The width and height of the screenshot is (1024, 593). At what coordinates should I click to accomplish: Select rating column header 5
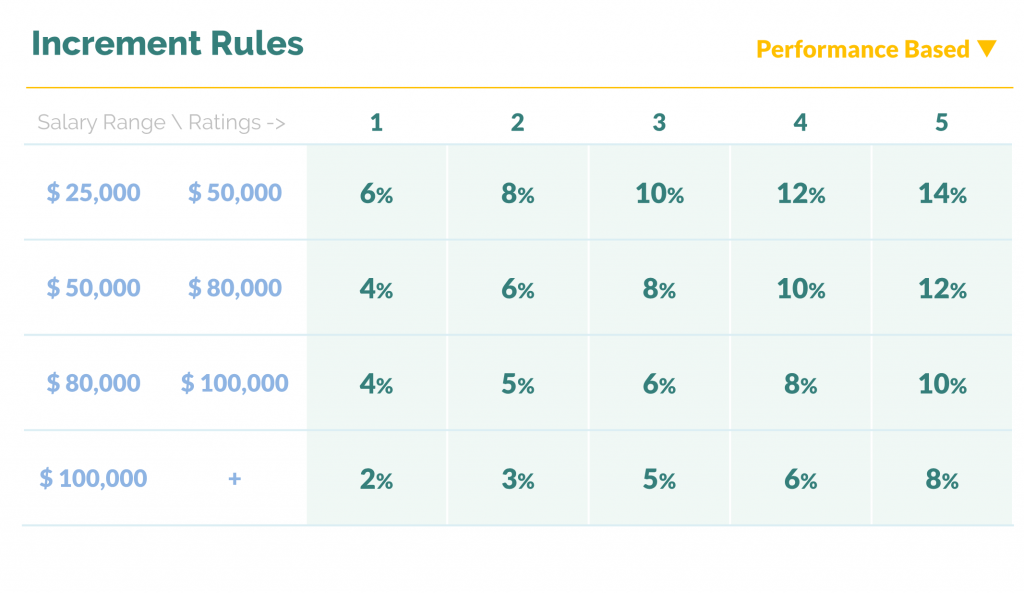pos(942,122)
